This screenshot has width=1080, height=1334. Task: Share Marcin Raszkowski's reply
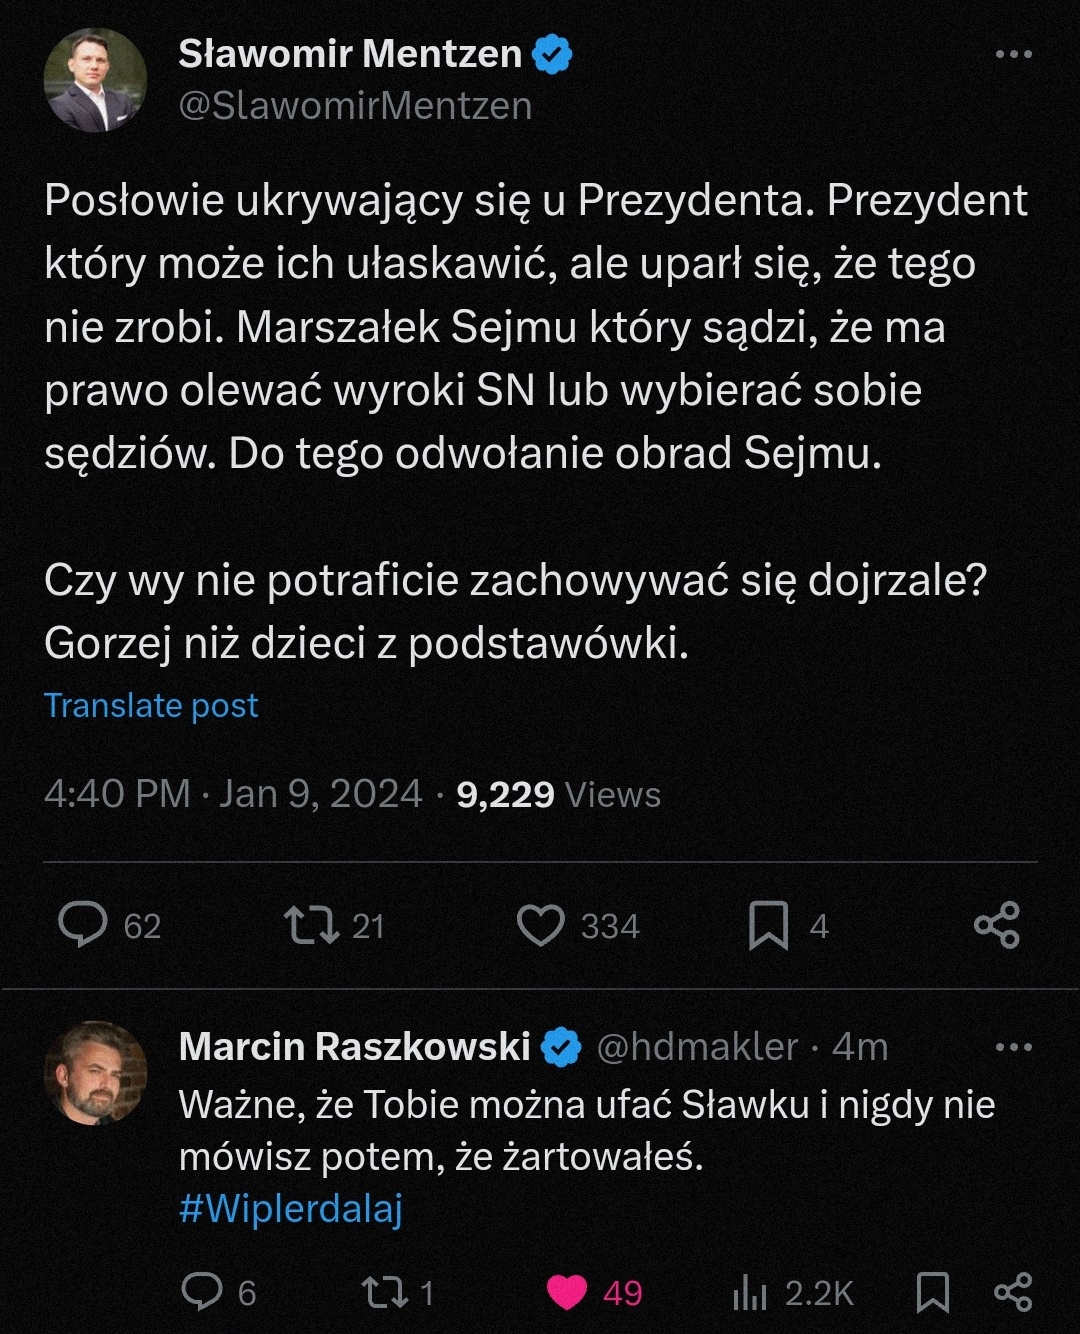(x=1013, y=1291)
